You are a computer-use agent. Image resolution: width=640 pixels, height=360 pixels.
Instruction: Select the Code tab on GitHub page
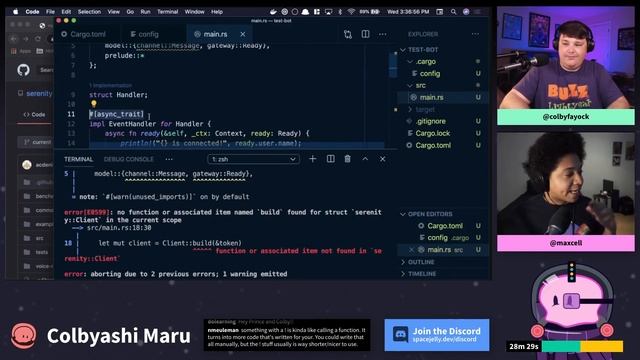[x=34, y=115]
